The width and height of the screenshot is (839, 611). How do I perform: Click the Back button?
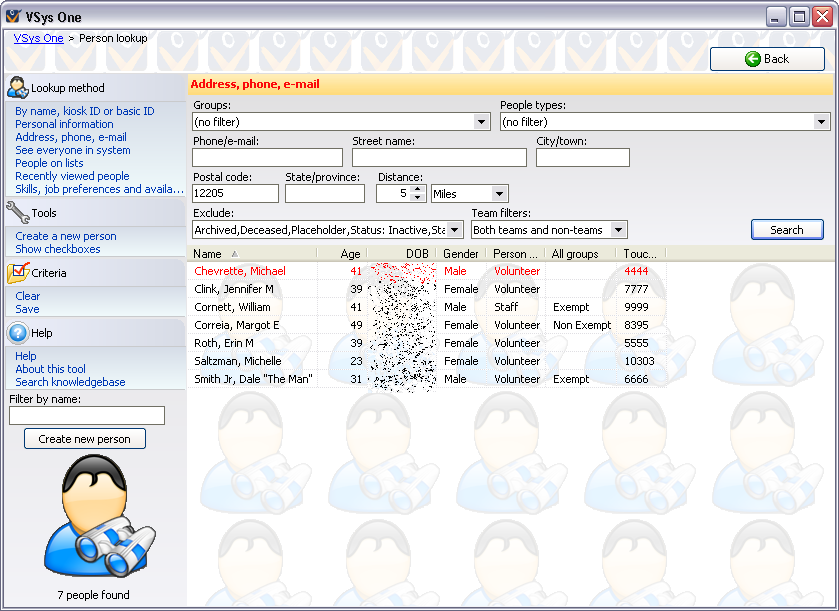click(x=767, y=59)
